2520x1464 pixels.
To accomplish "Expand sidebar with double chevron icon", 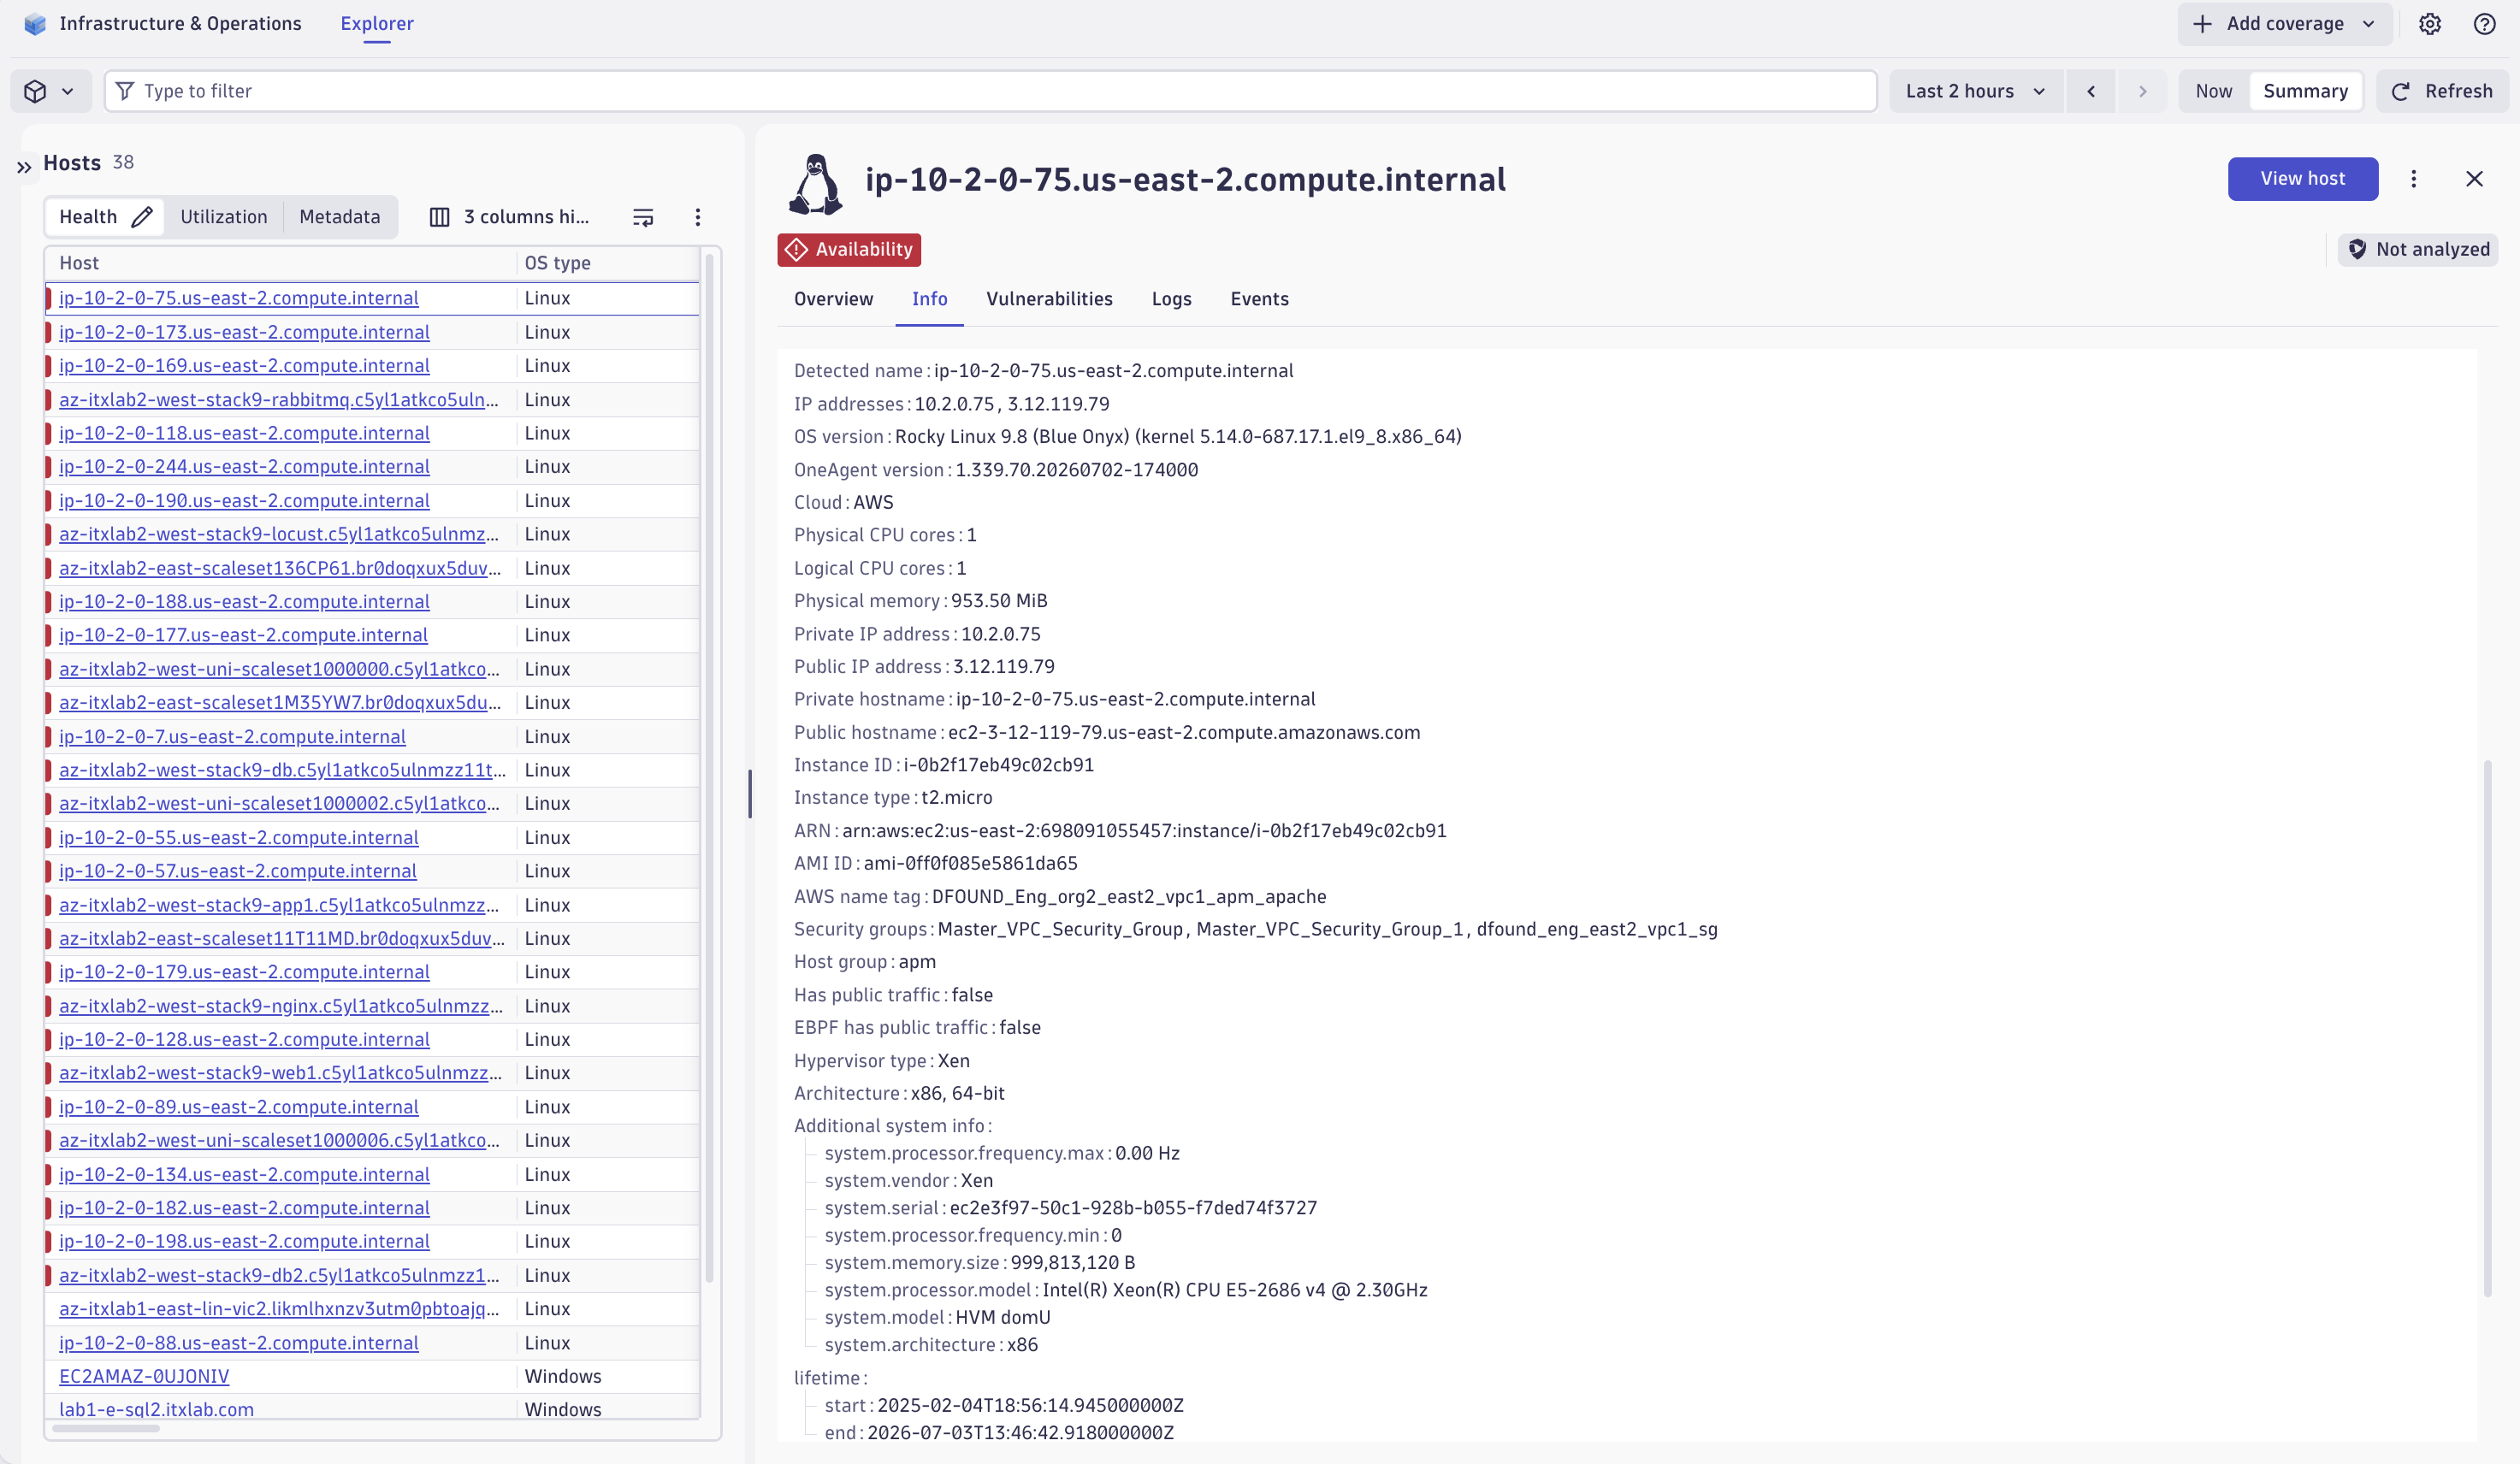I will [25, 167].
